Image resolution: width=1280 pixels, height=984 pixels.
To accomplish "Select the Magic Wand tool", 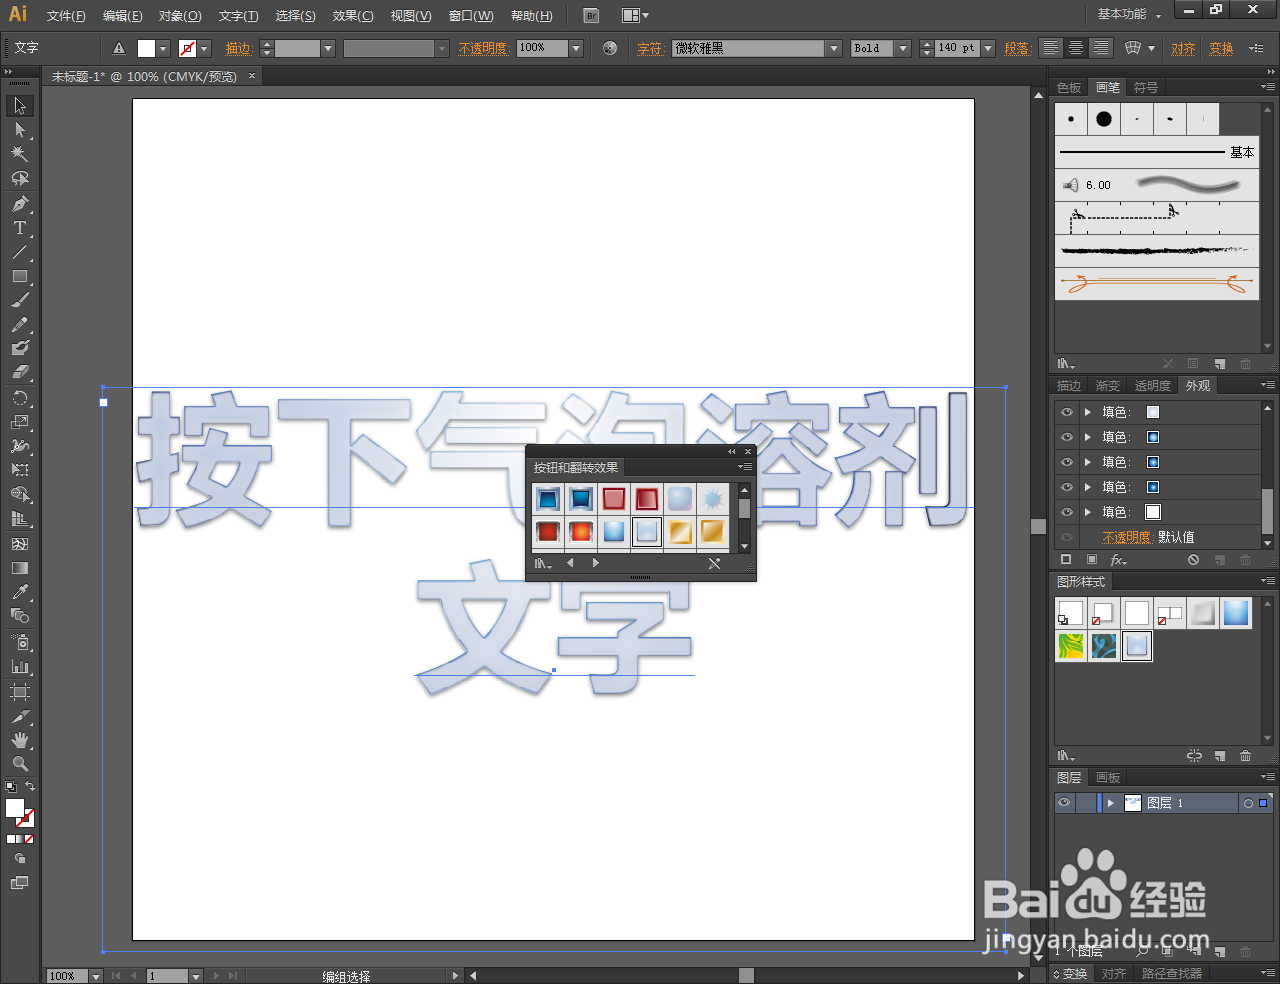I will coord(20,154).
